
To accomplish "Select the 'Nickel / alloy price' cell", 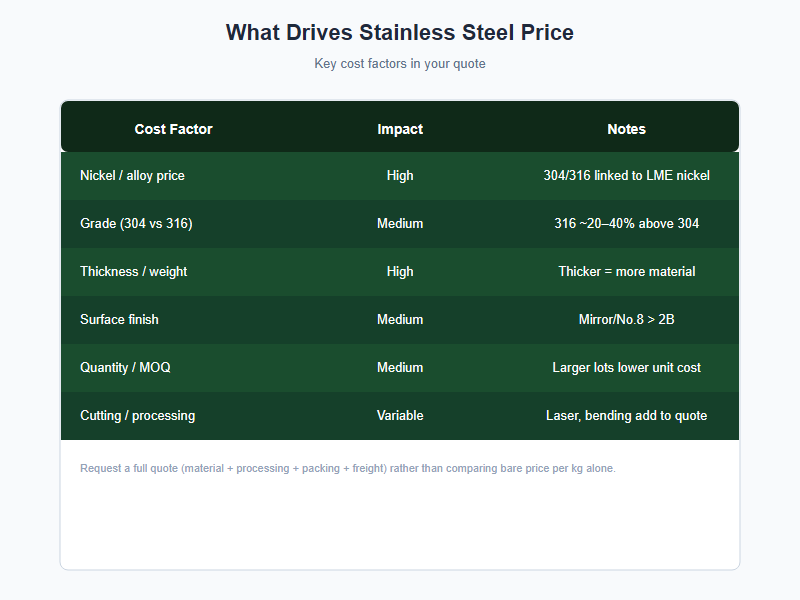I will pyautogui.click(x=132, y=176).
